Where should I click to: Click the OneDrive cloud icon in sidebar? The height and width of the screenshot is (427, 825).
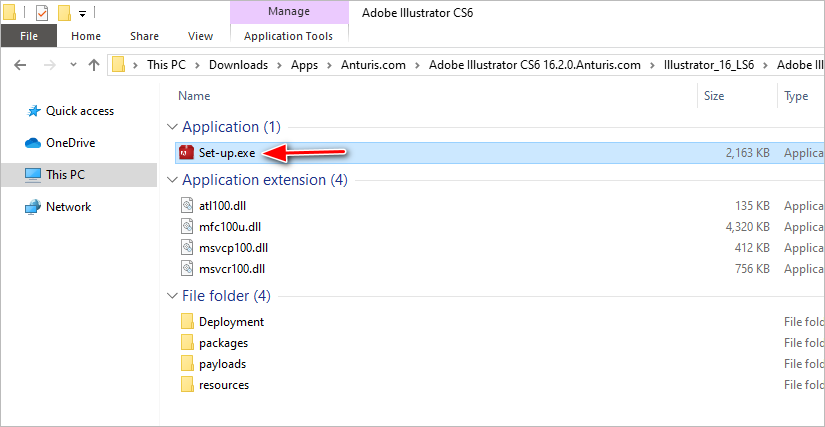tap(31, 143)
